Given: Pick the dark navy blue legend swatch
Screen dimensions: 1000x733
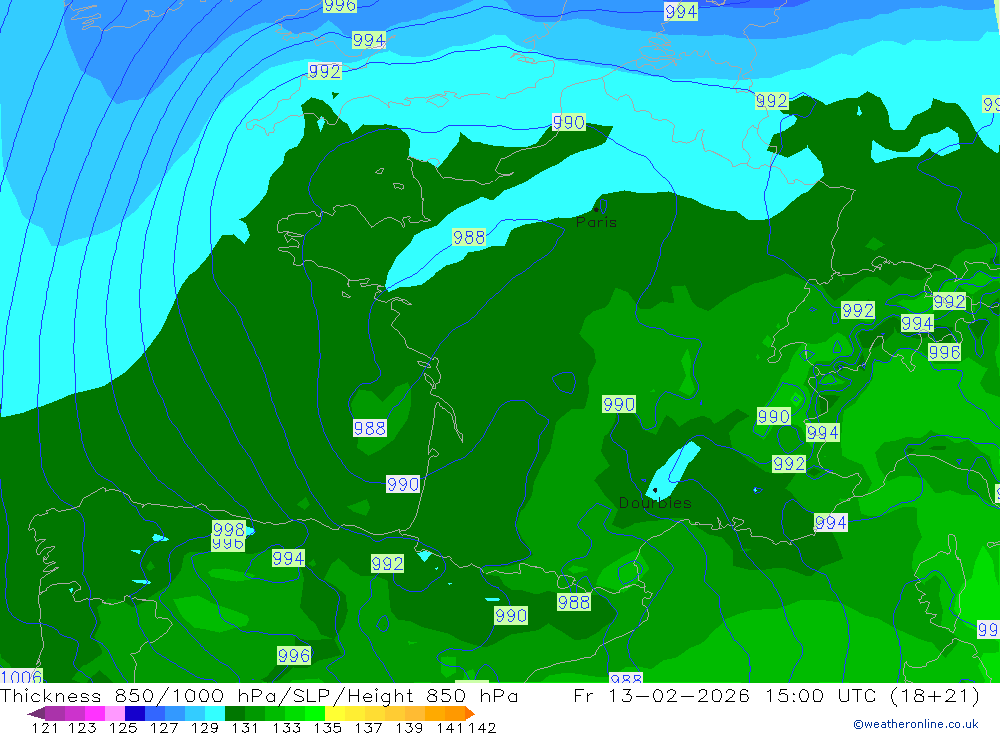Looking at the screenshot, I should click(135, 713).
